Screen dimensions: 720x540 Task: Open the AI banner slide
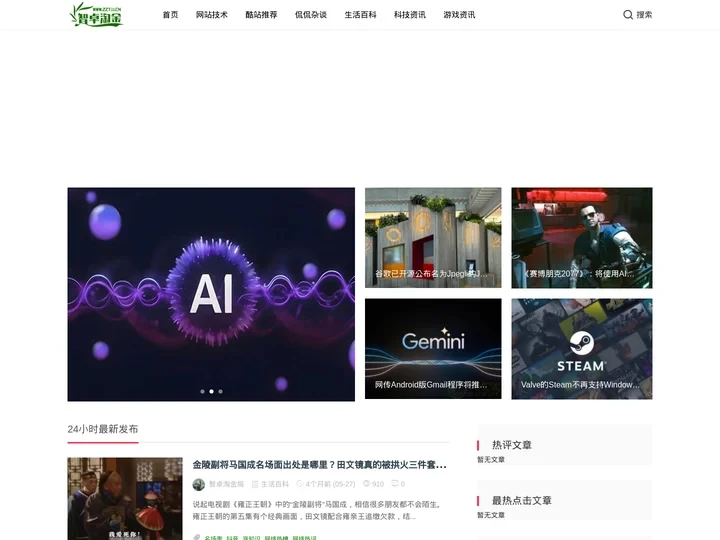[x=211, y=294]
